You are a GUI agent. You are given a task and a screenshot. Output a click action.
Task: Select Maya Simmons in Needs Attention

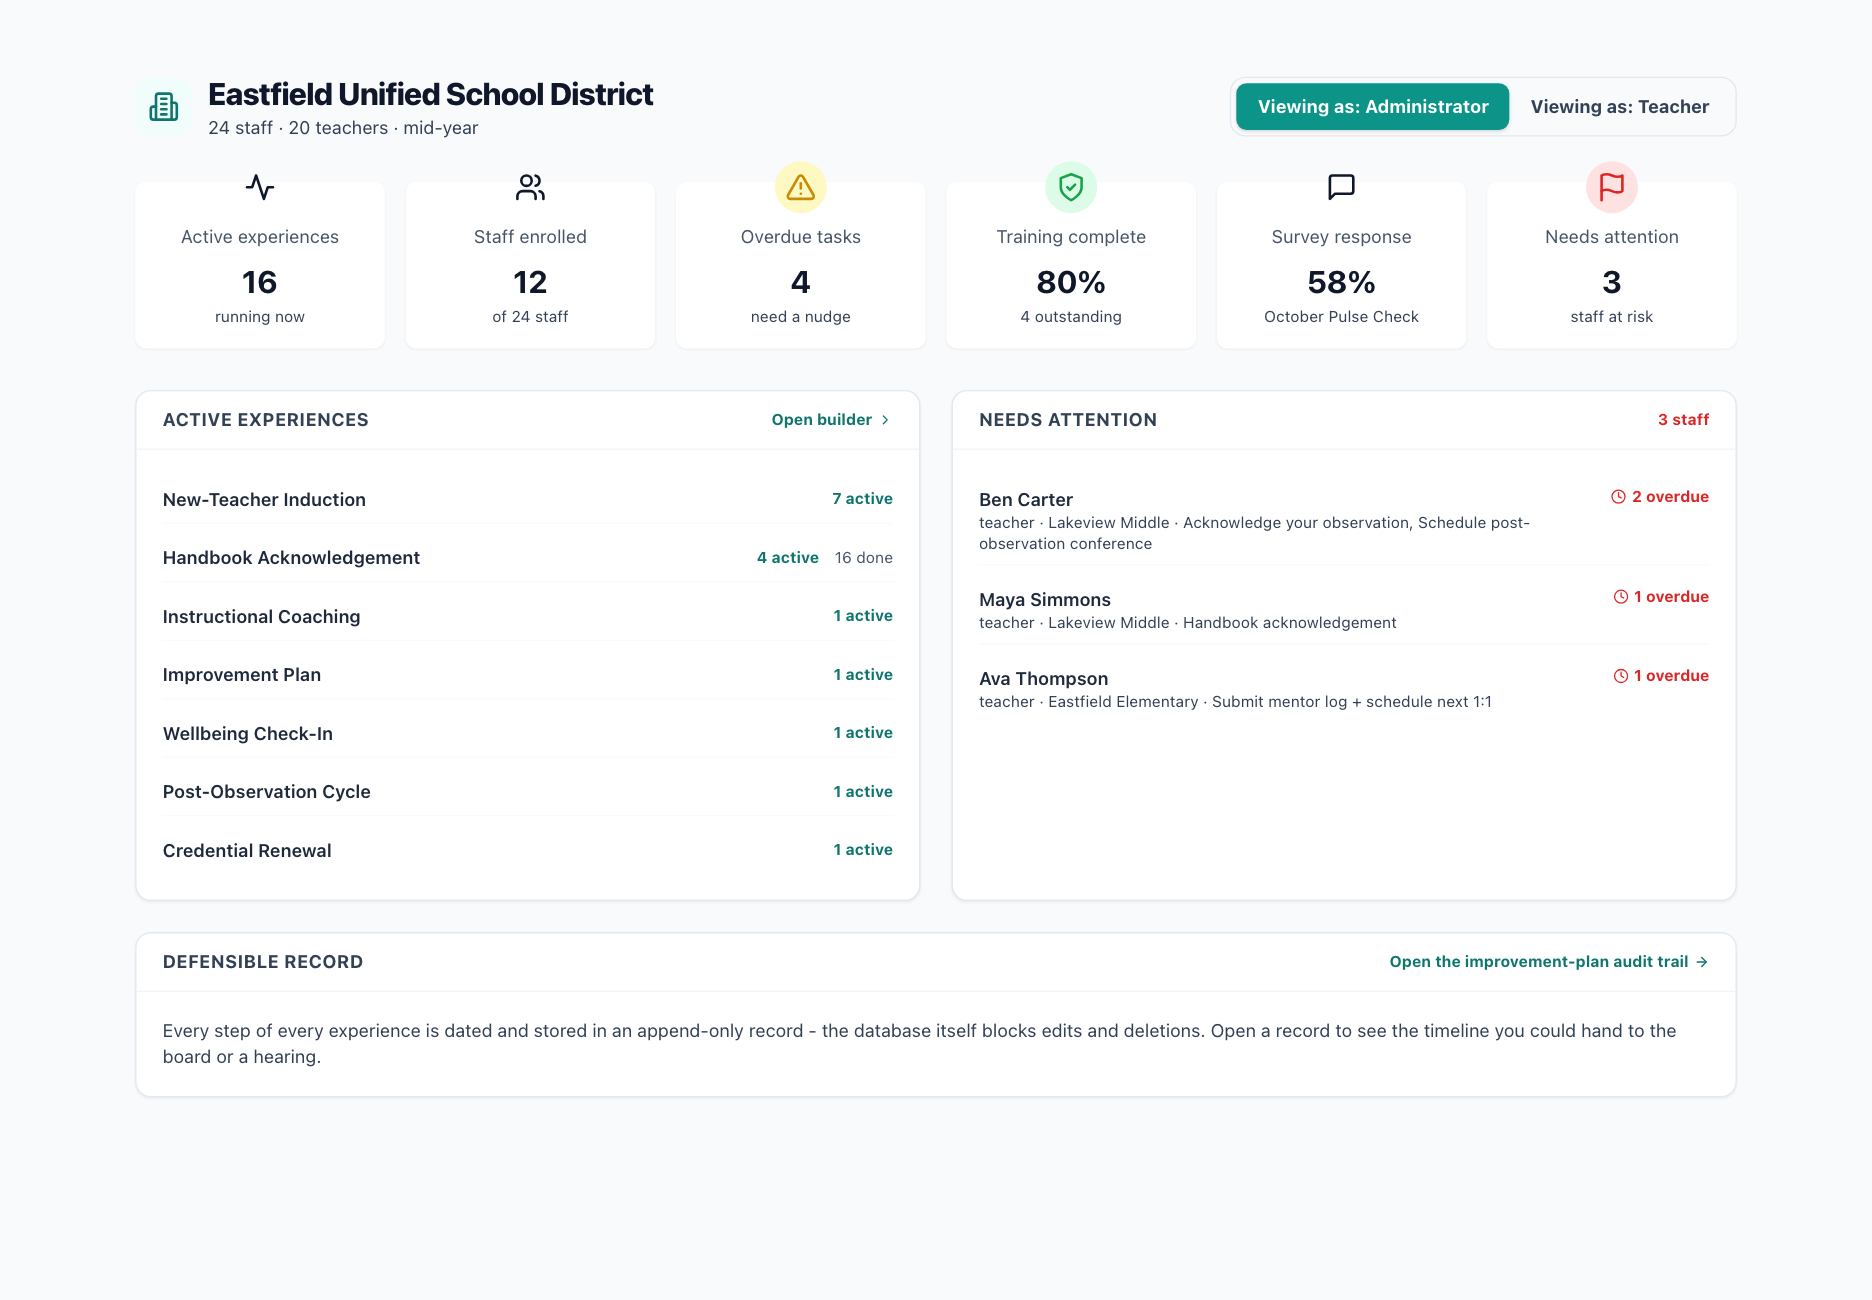[1344, 610]
